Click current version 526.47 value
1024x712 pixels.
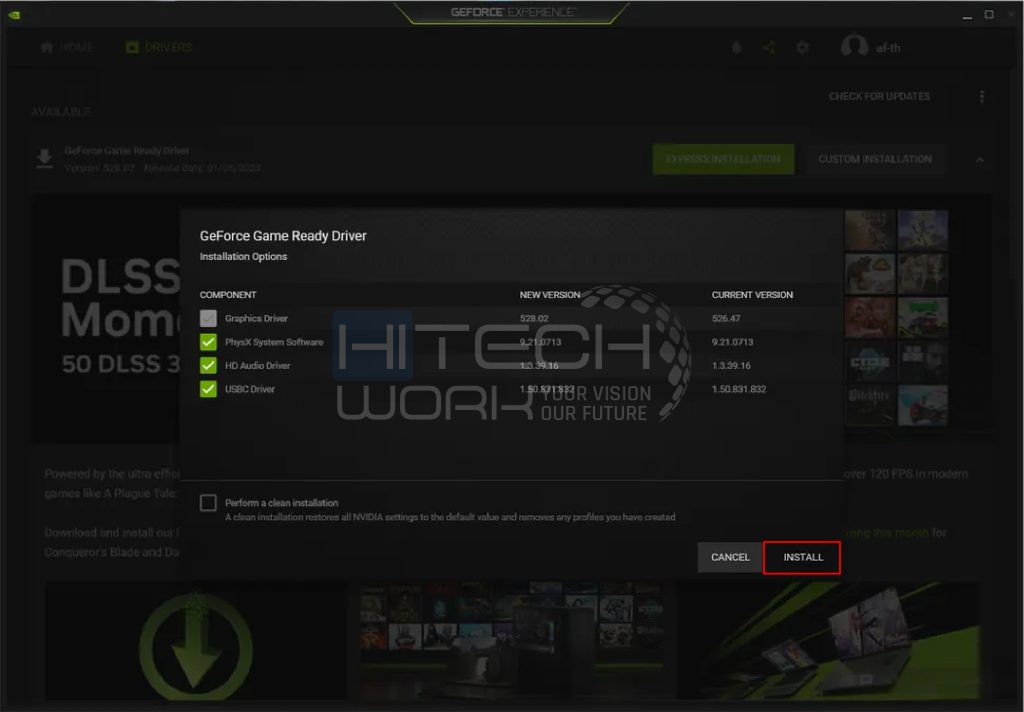(726, 318)
